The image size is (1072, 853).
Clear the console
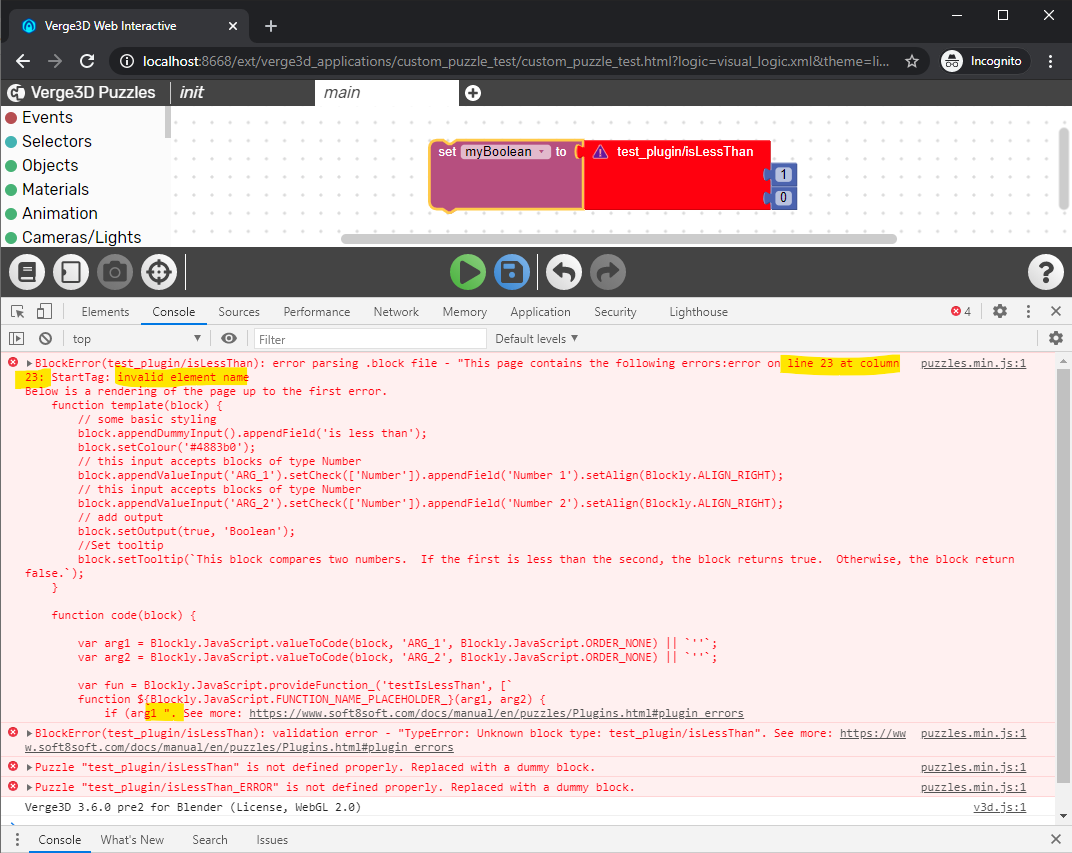[45, 338]
